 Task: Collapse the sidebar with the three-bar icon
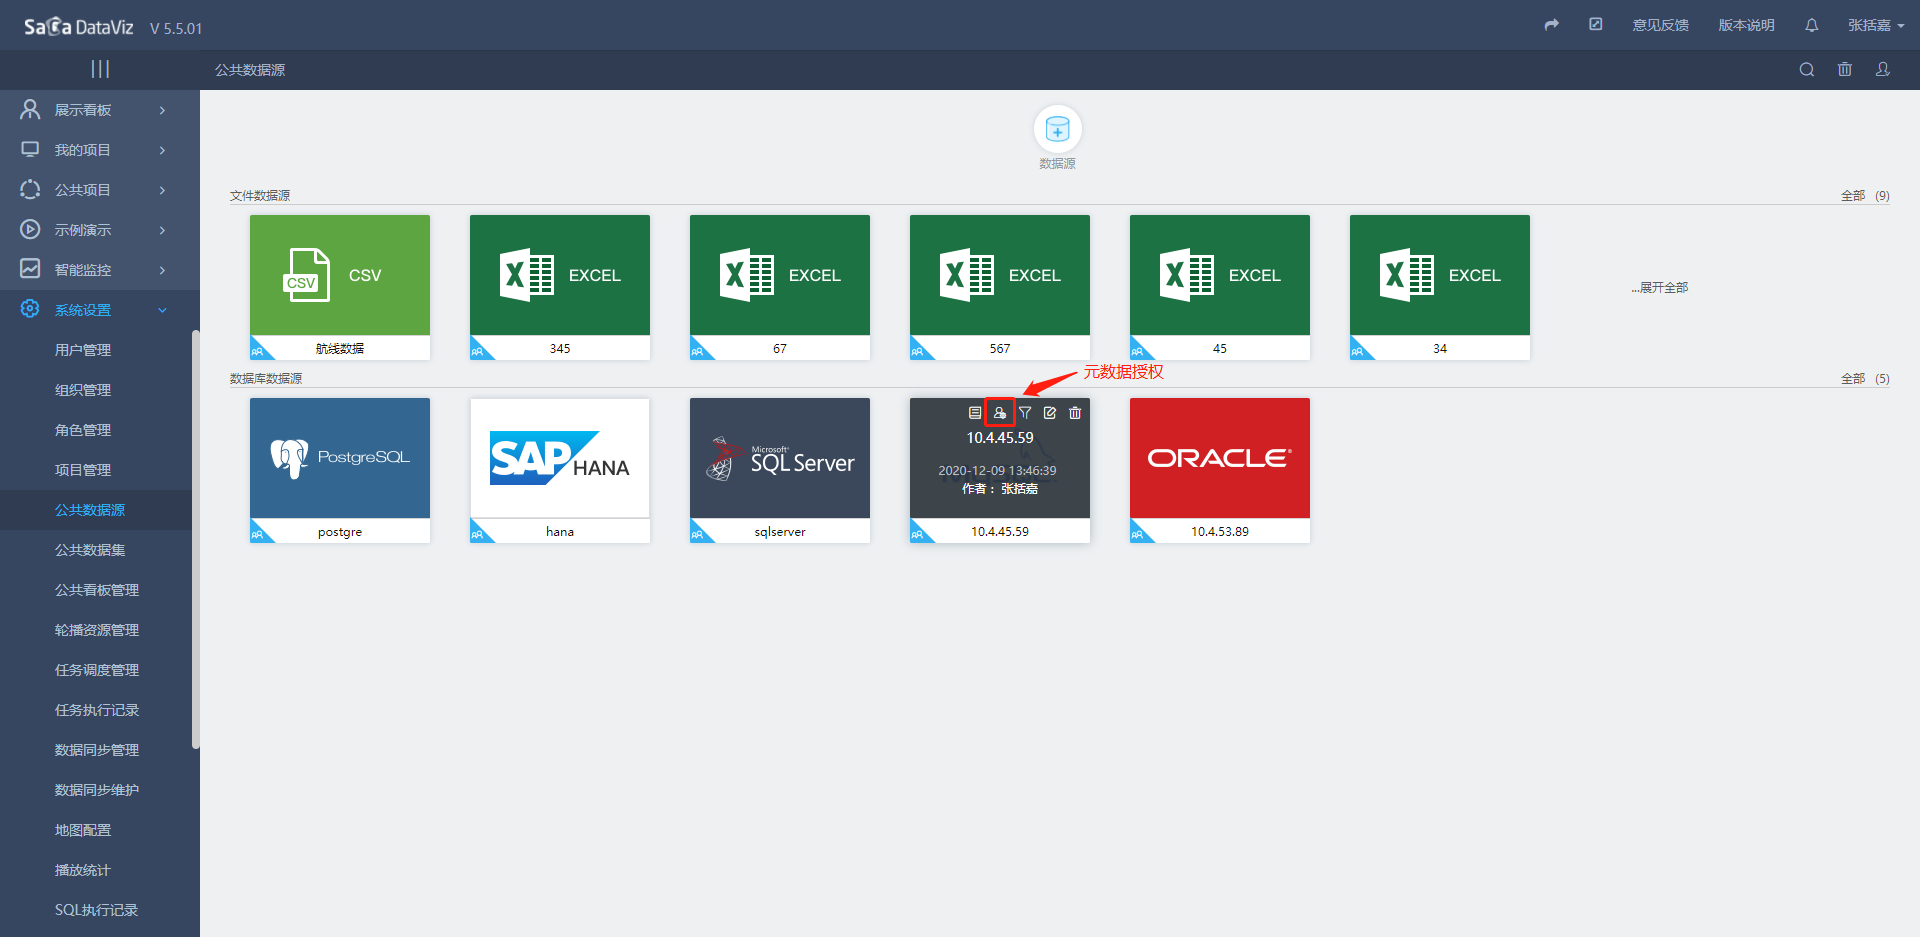100,69
